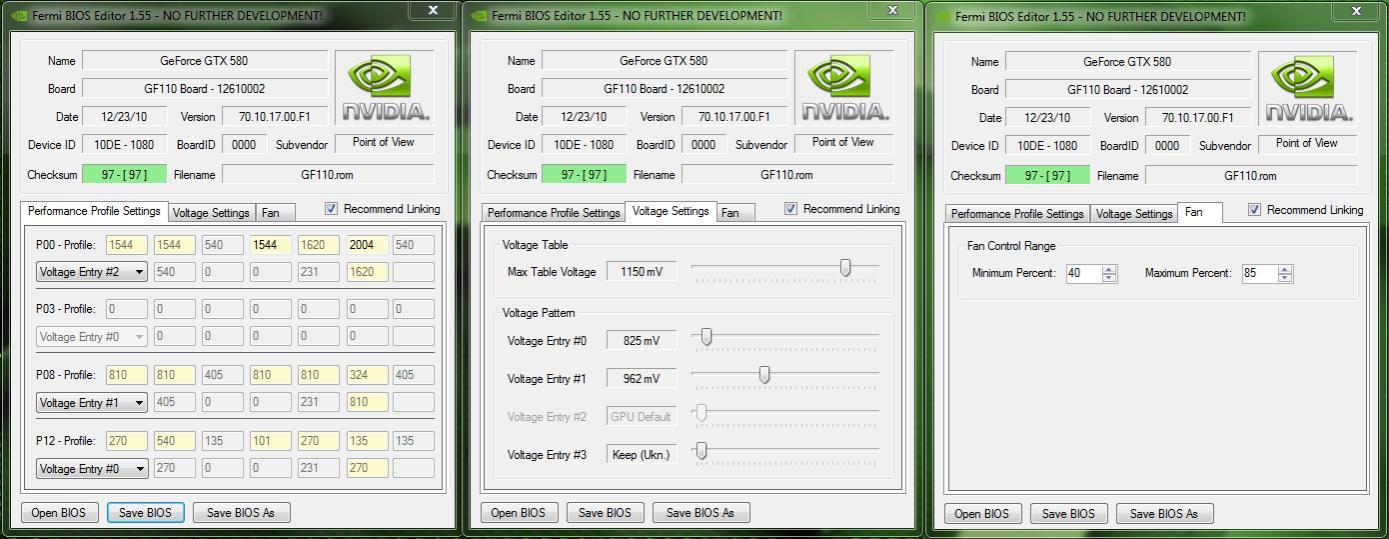The height and width of the screenshot is (539, 1389).
Task: Click the Board field GF110 Board - 12610002 in the right window
Action: tap(1128, 90)
